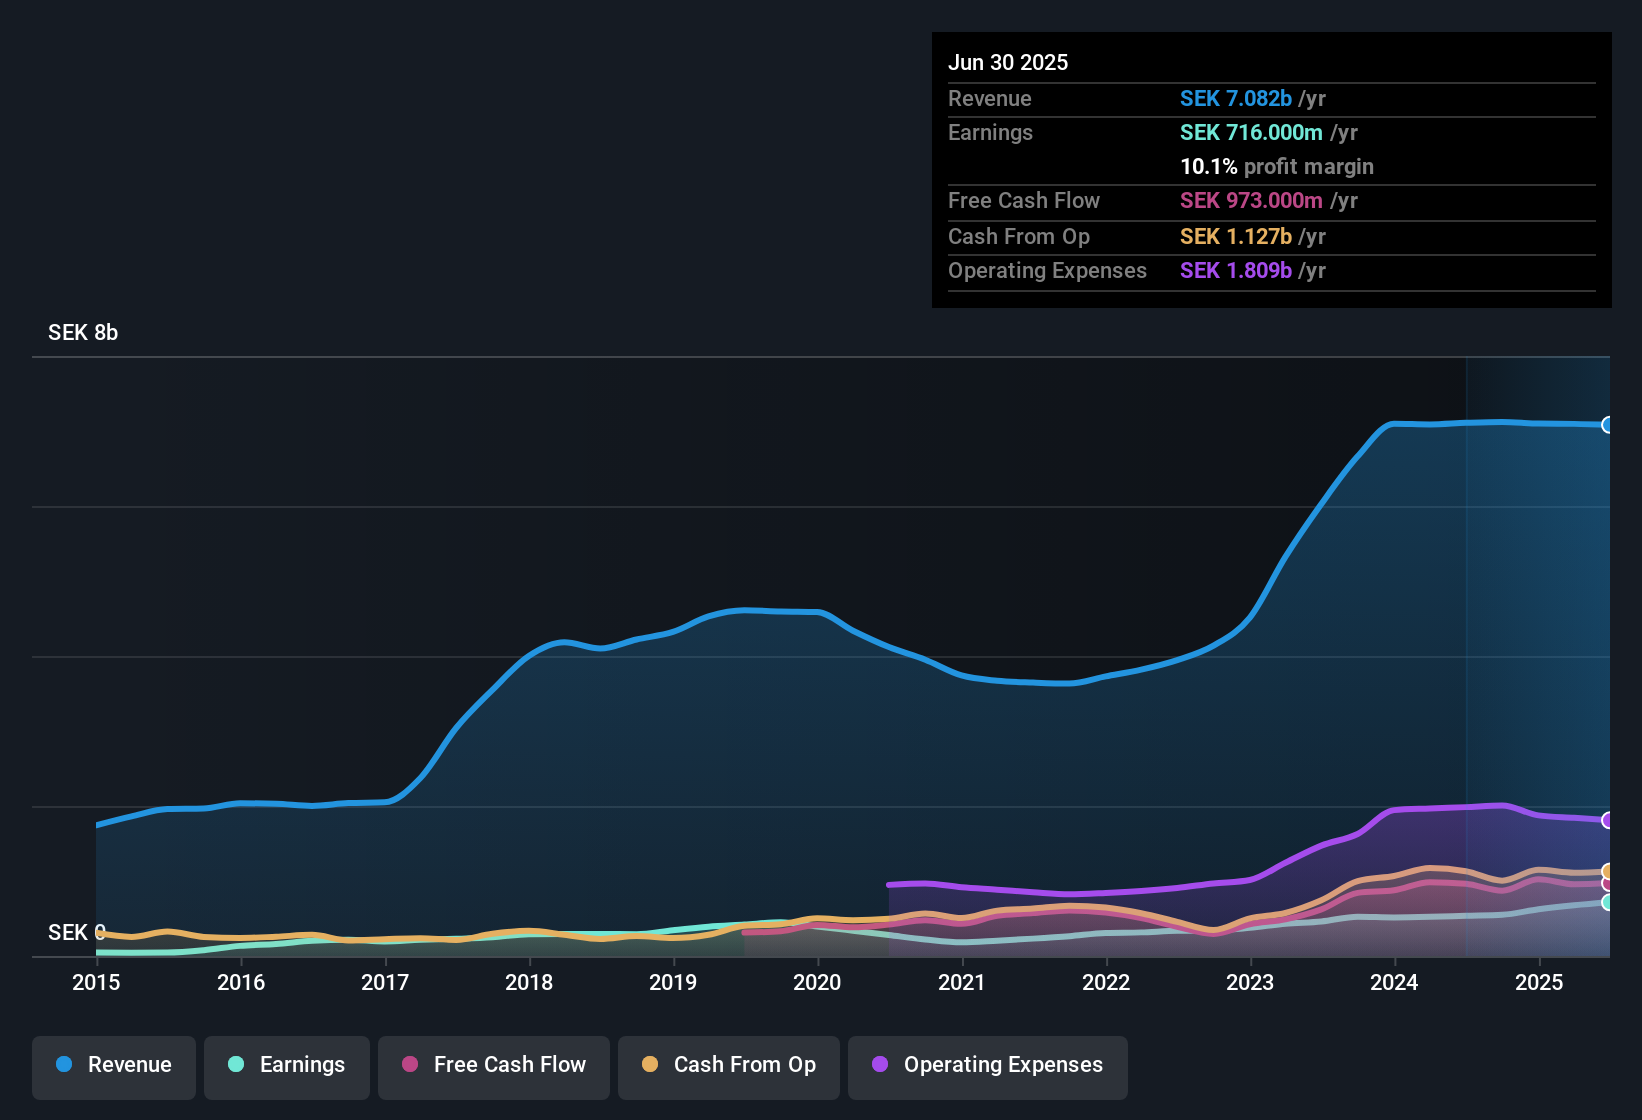
Task: Click the SEK 7.082b revenue value
Action: pyautogui.click(x=1236, y=98)
